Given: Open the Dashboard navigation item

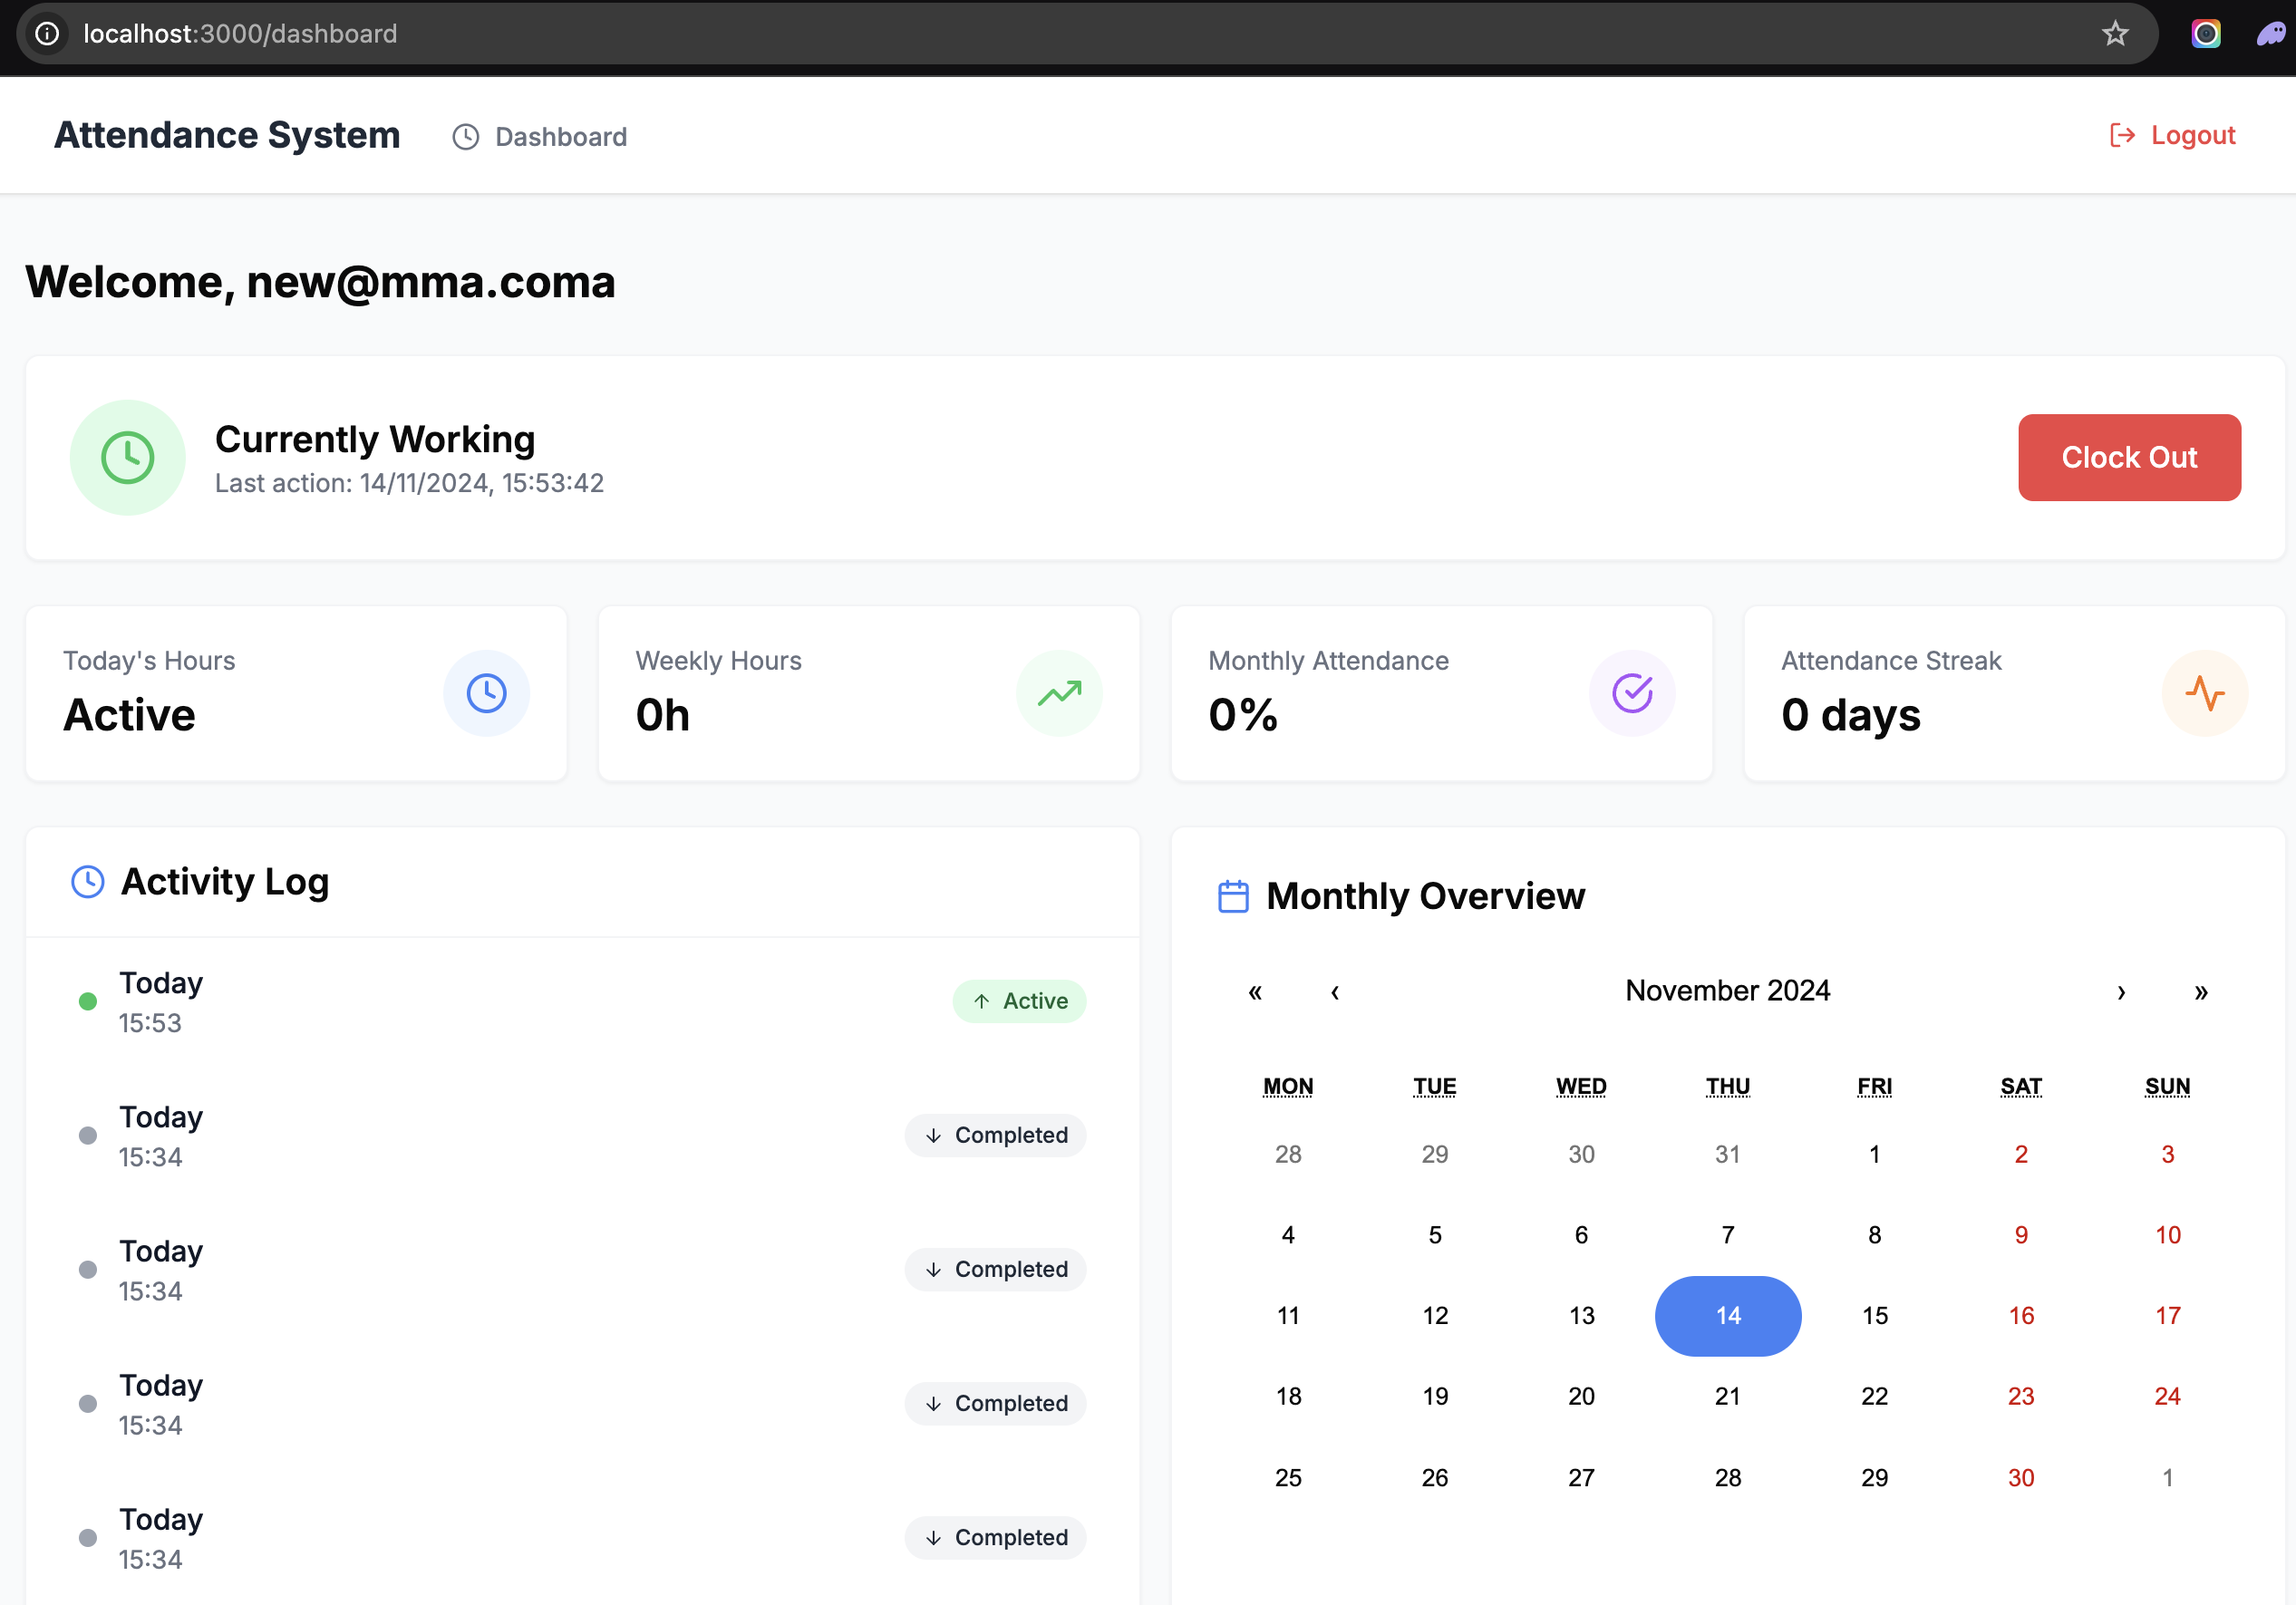Looking at the screenshot, I should pos(540,137).
